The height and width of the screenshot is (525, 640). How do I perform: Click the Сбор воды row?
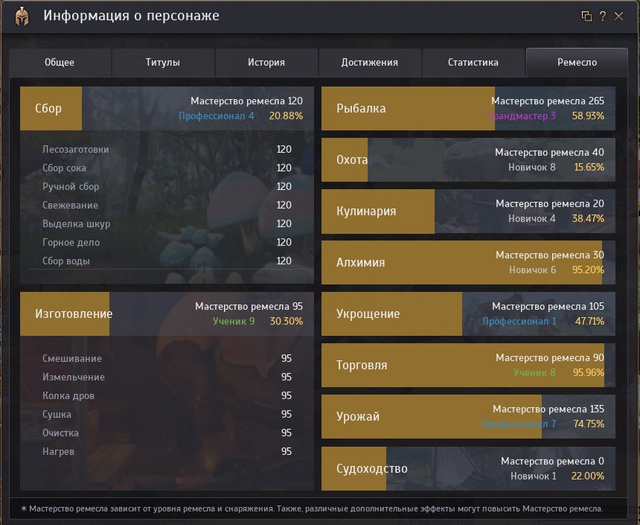click(x=167, y=261)
